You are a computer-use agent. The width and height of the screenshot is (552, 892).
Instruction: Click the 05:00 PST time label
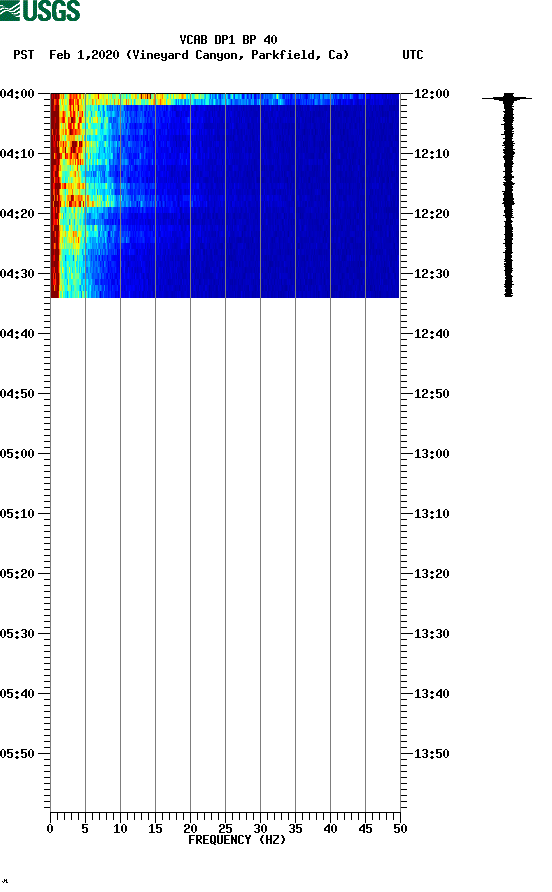pos(17,454)
